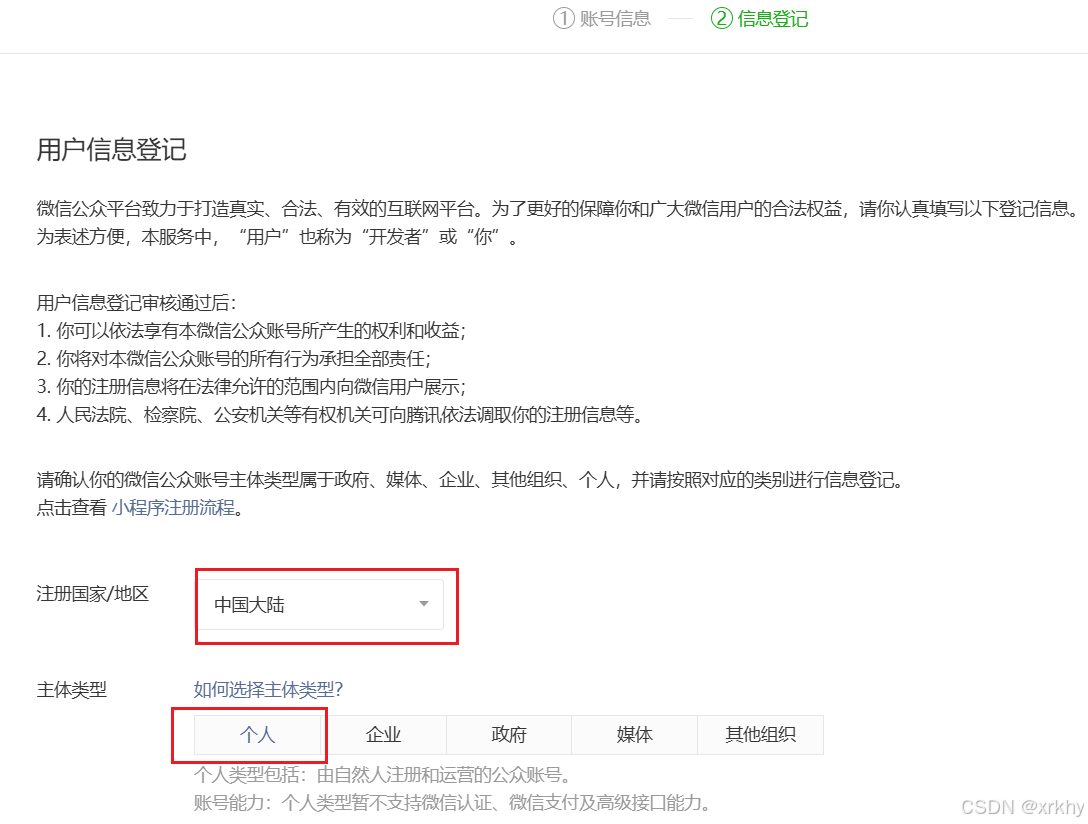Choose the 政府 subject type

509,735
